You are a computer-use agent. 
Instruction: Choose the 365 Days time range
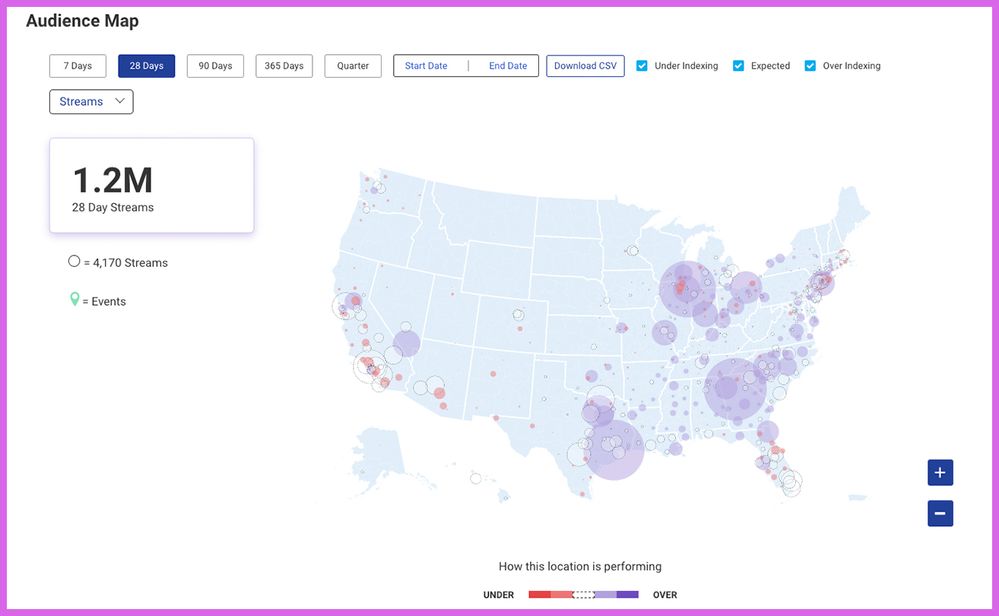[284, 66]
